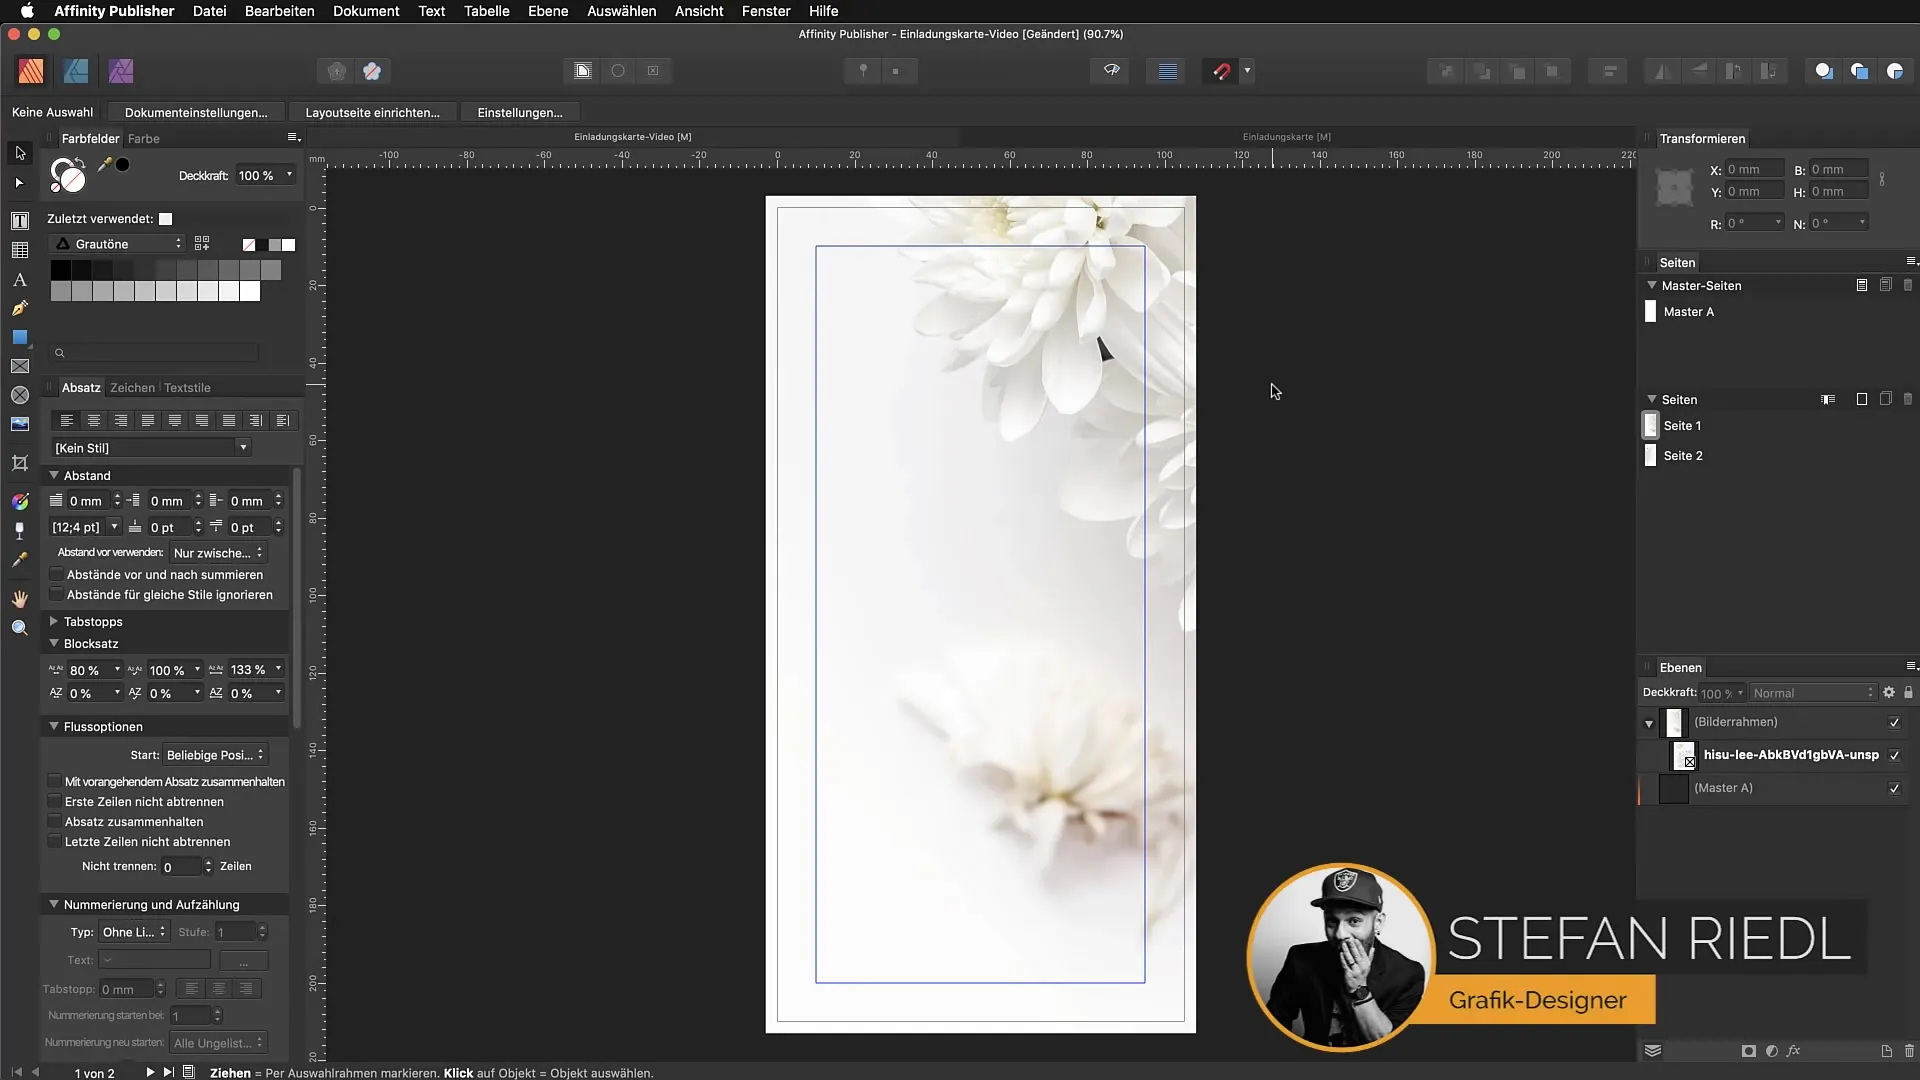Select the Pen tool
This screenshot has width=1920, height=1080.
click(x=20, y=309)
